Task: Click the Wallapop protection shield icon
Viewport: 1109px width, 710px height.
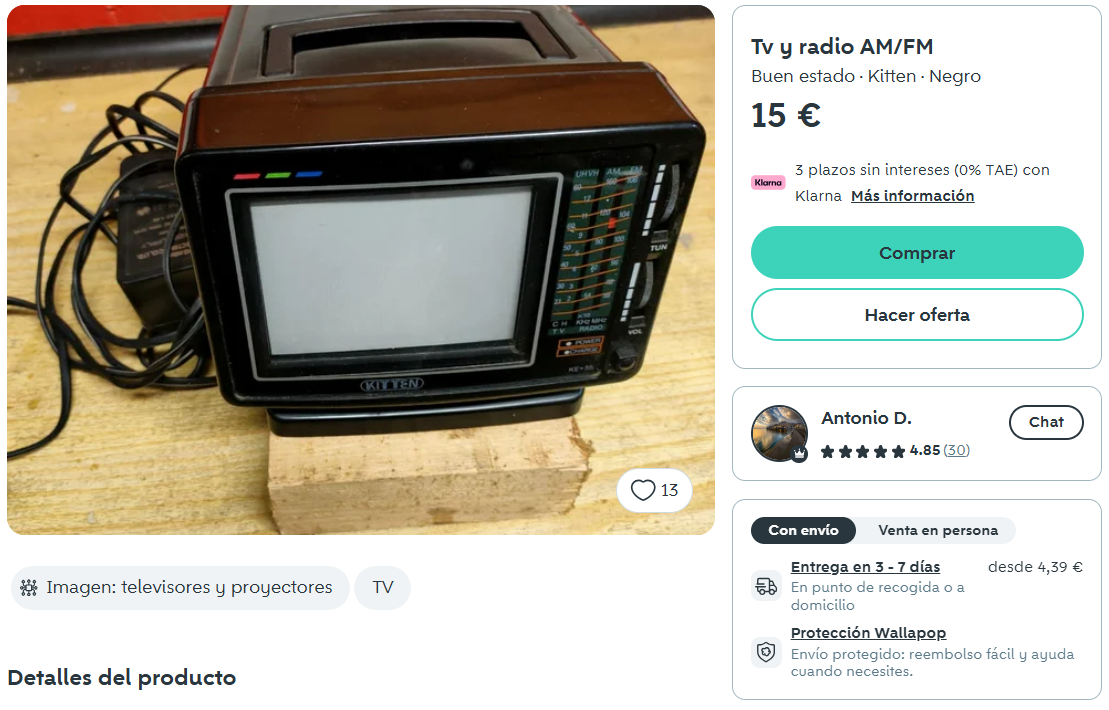Action: click(766, 652)
